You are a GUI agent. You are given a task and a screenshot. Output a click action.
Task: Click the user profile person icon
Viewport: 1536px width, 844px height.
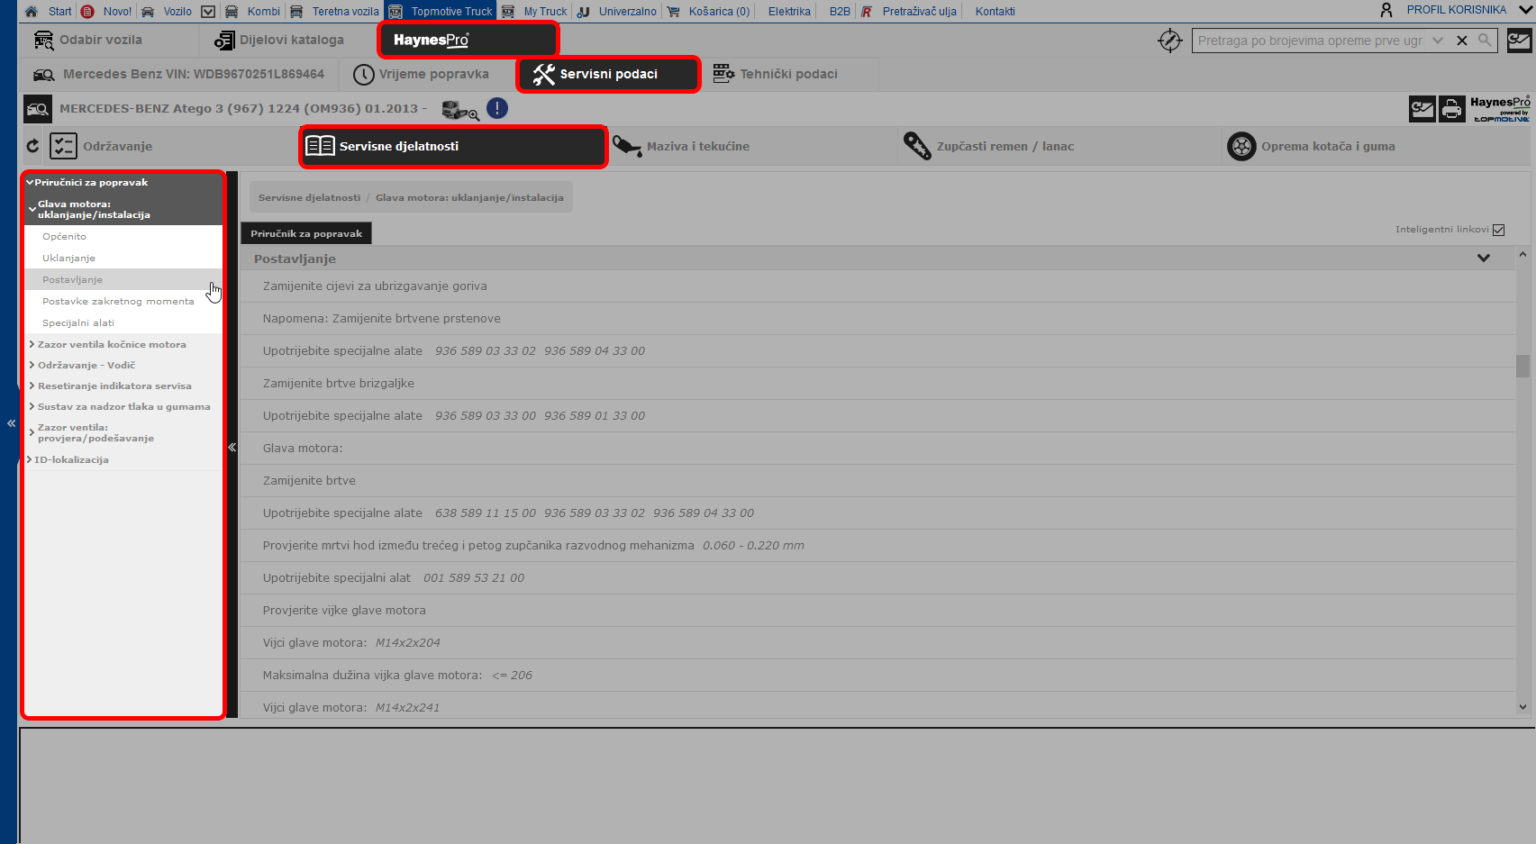(1386, 10)
